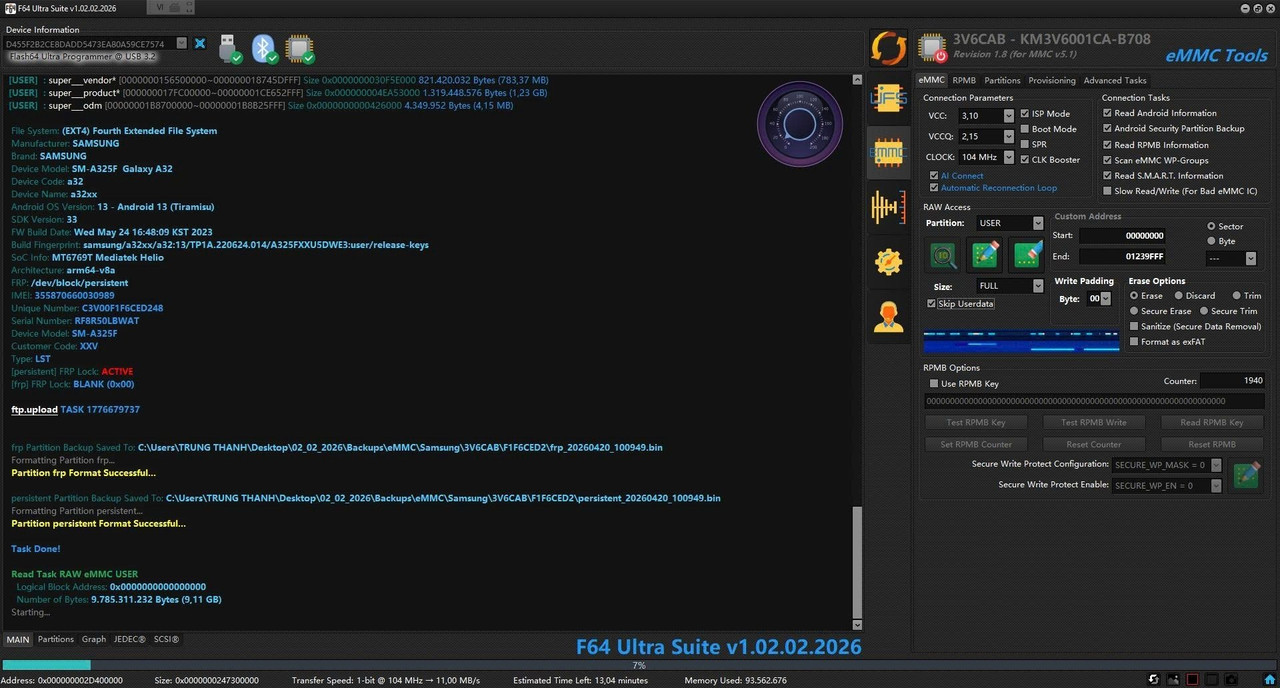Click the blue disconnect X icon
Viewport: 1280px width, 688px height.
click(200, 44)
